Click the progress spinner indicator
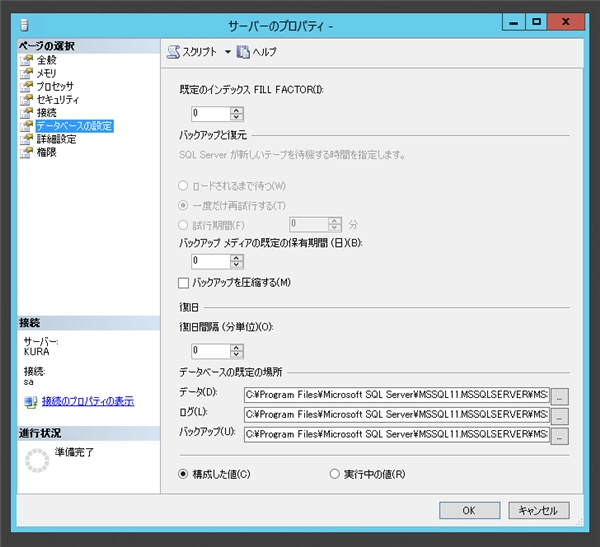The image size is (600, 547). 37,460
